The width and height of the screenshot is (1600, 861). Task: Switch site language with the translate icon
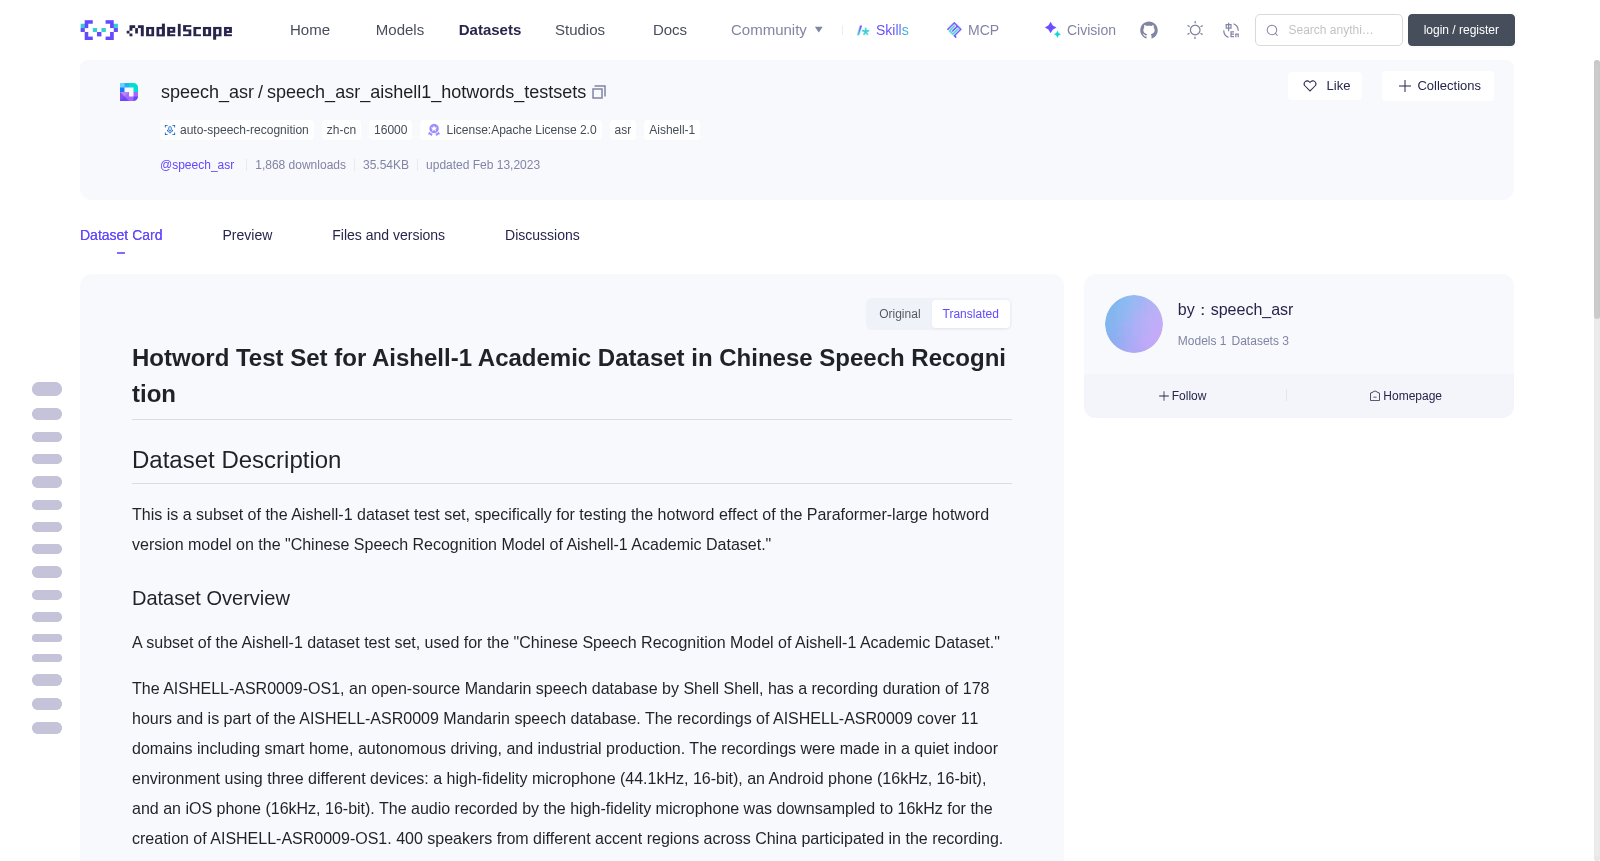(x=1231, y=30)
